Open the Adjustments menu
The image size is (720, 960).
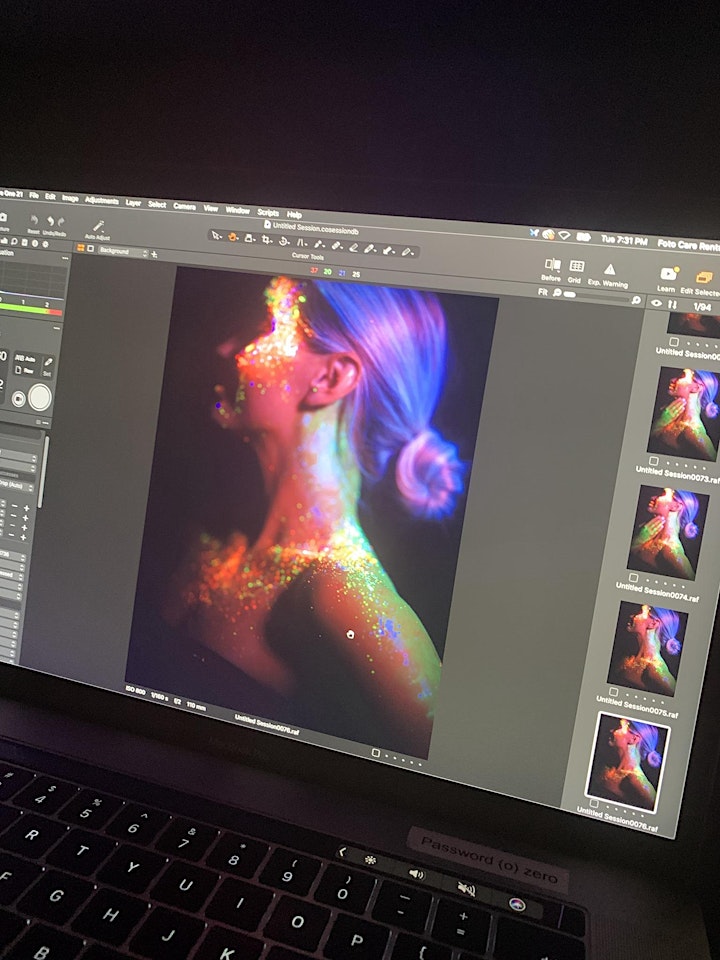[102, 200]
